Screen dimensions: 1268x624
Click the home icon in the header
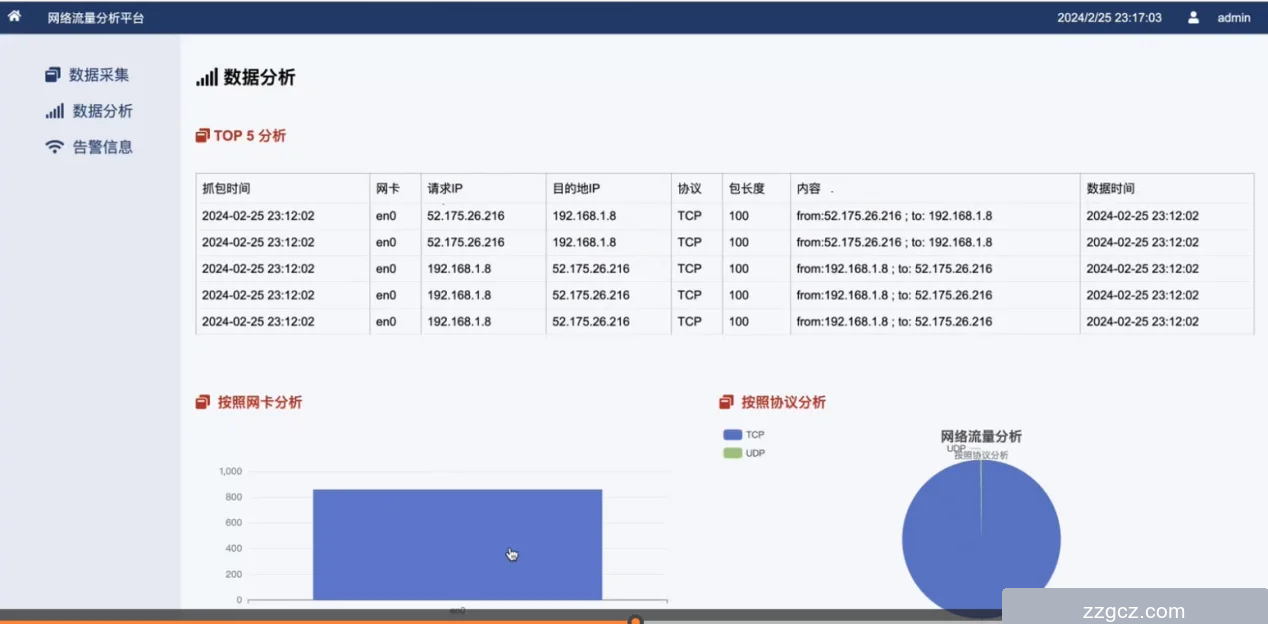coord(14,16)
